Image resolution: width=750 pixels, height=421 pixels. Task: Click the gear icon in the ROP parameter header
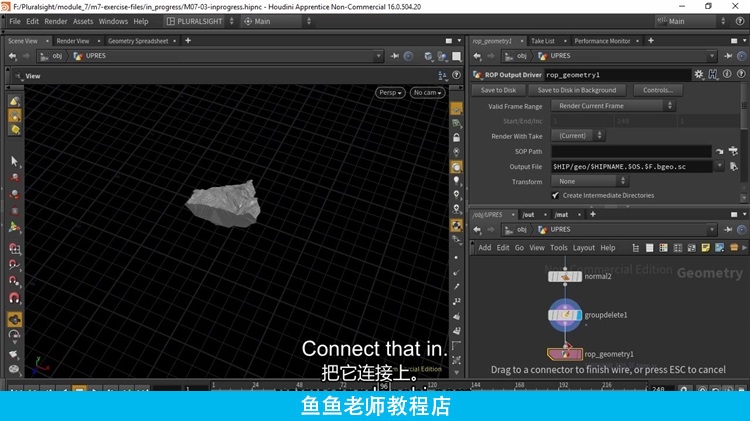click(x=700, y=75)
